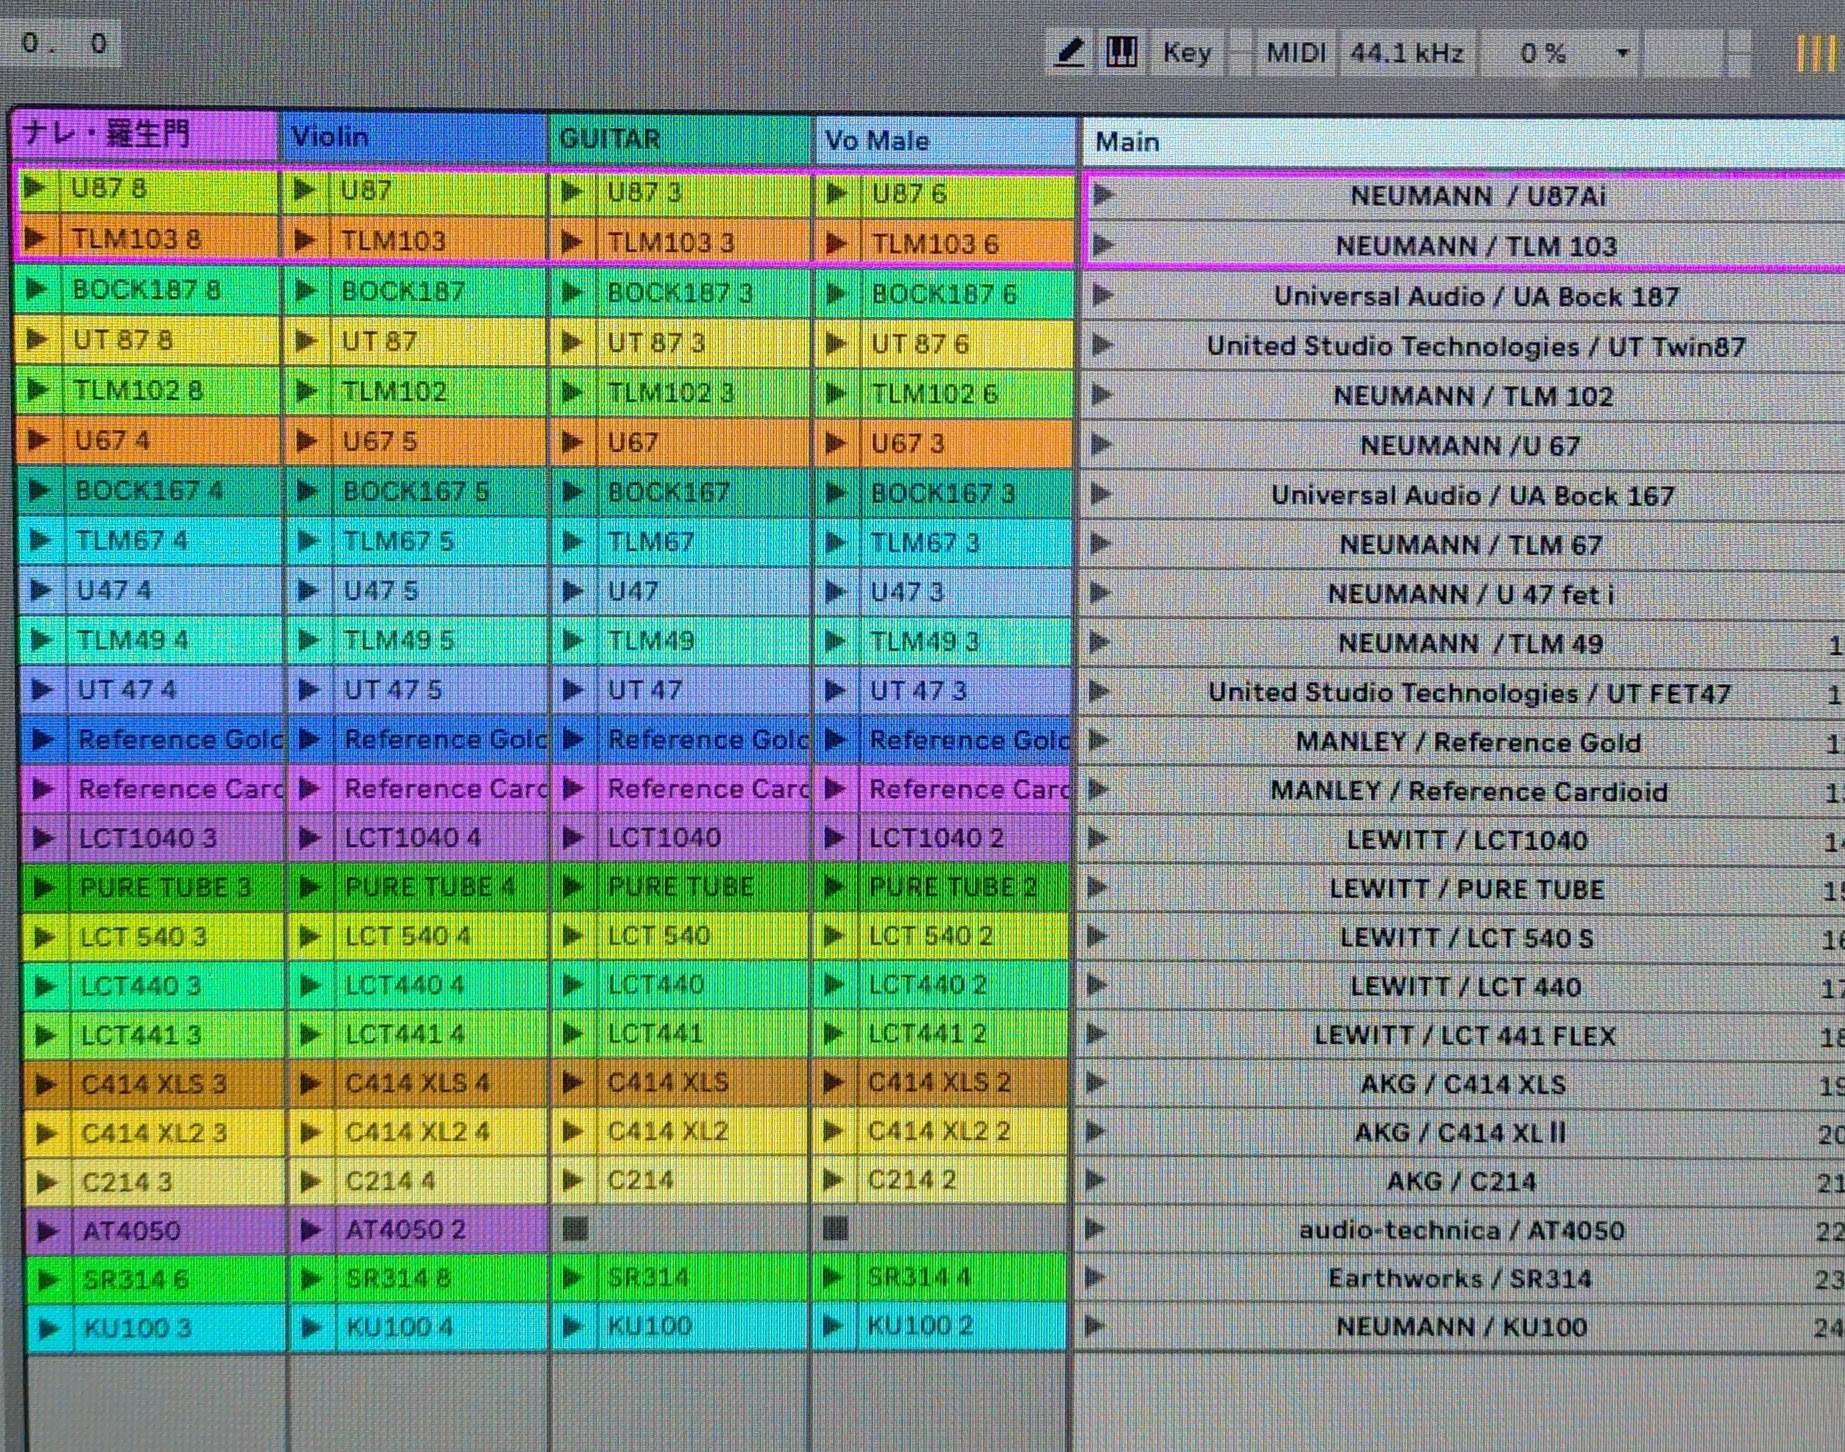Open the dropdown arrow beside CPU 0 %
This screenshot has width=1845, height=1452.
click(x=1622, y=53)
